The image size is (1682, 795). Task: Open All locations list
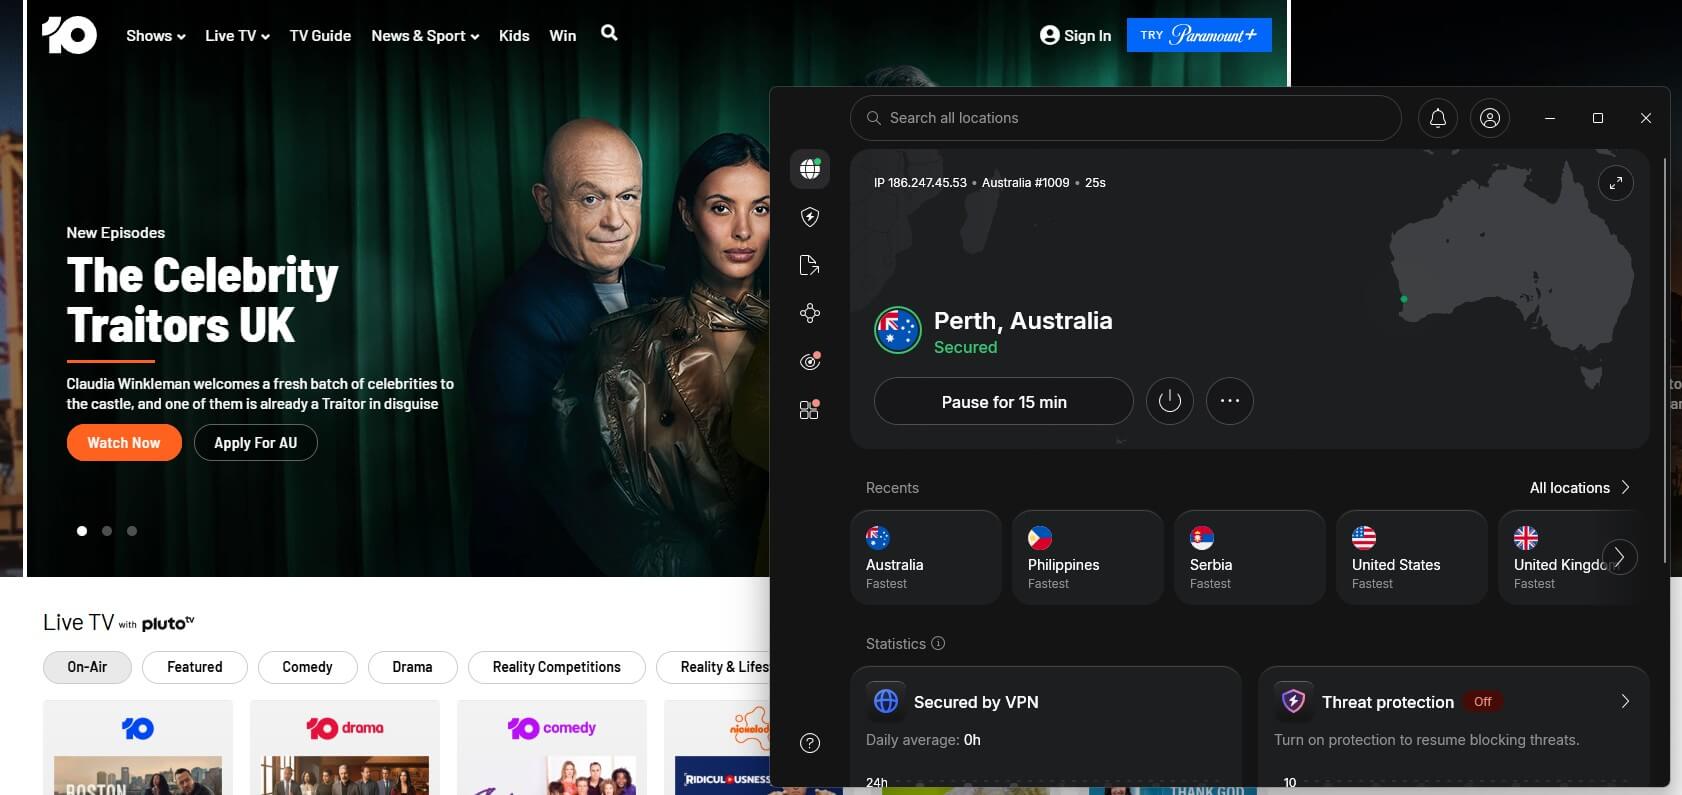click(x=1580, y=488)
